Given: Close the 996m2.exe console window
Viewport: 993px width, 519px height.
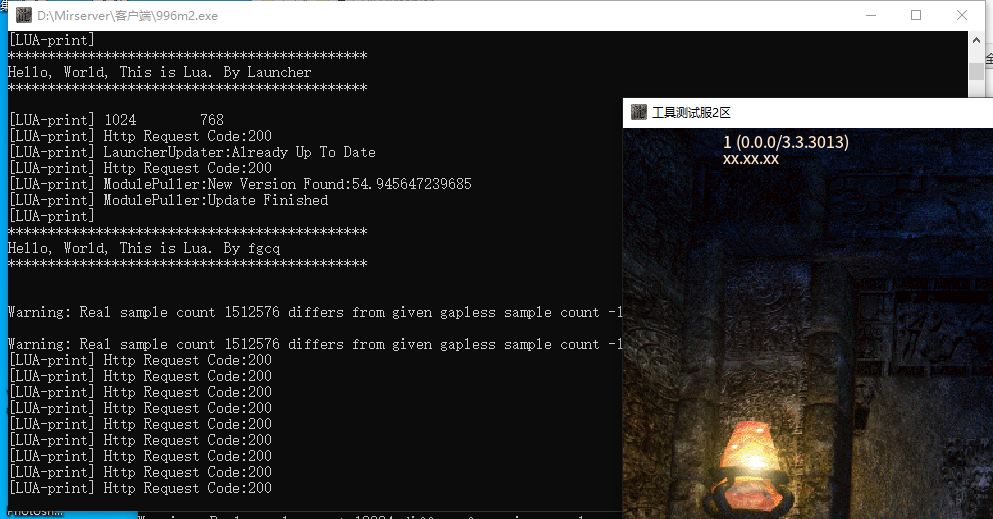Looking at the screenshot, I should click(x=961, y=15).
